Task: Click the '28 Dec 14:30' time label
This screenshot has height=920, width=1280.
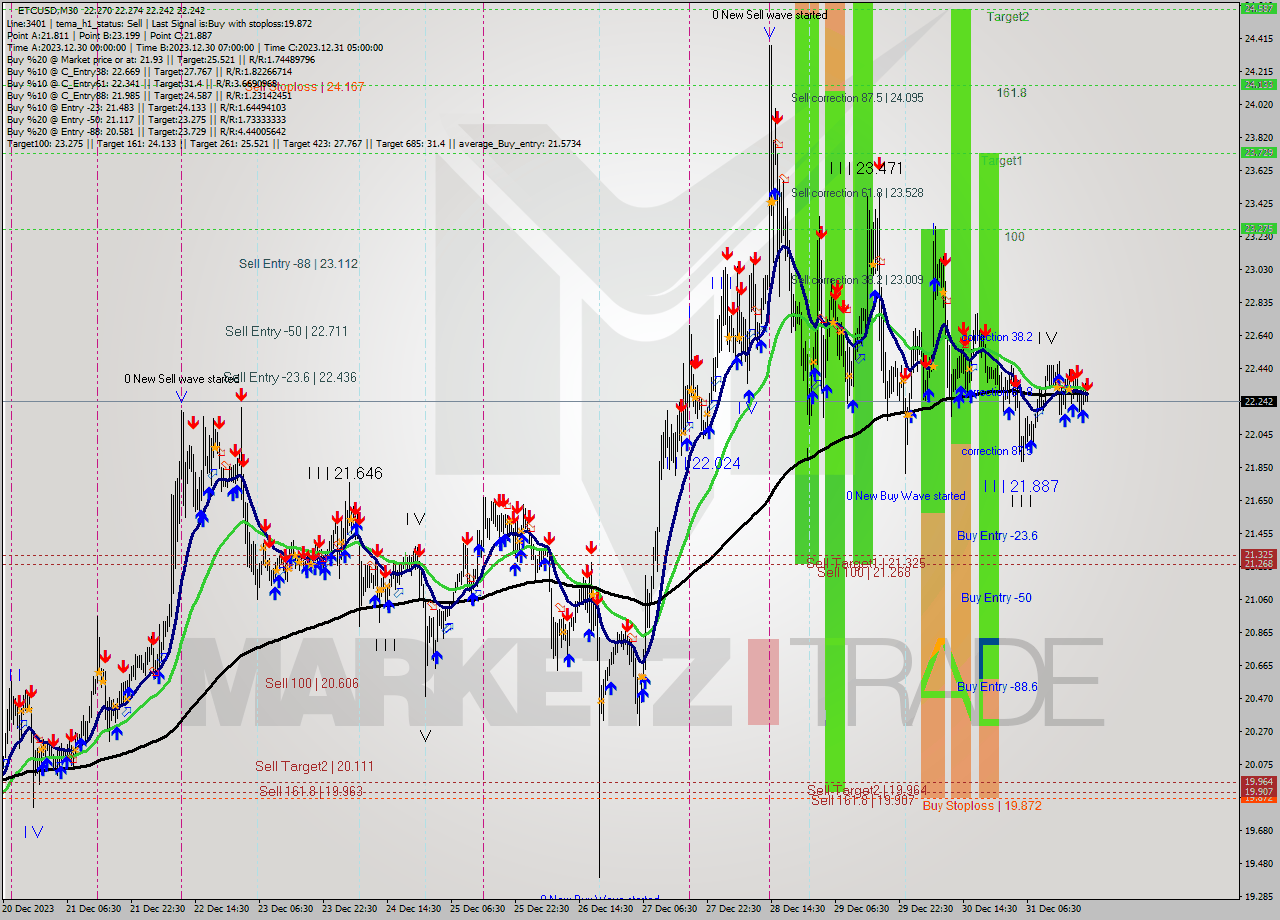Action: coord(797,909)
